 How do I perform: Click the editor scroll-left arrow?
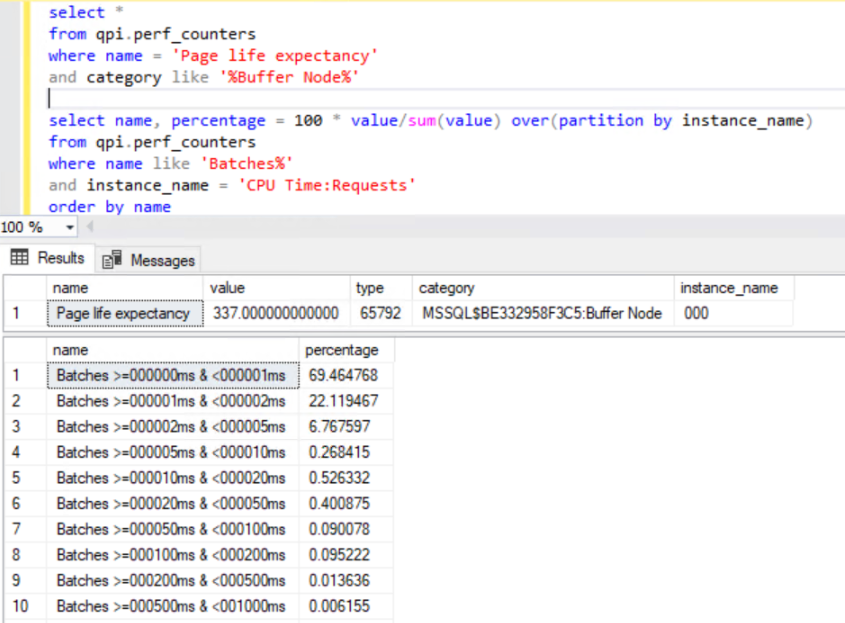pyautogui.click(x=90, y=227)
